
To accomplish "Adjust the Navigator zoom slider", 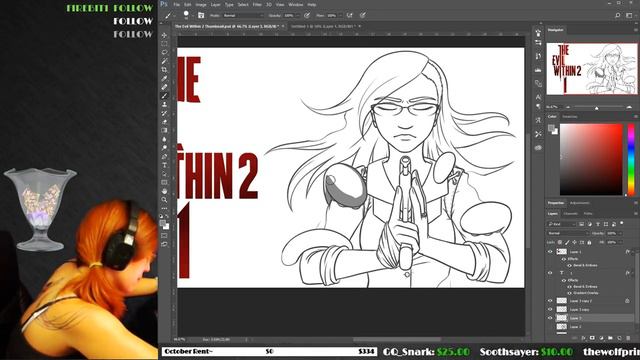I will 596,107.
